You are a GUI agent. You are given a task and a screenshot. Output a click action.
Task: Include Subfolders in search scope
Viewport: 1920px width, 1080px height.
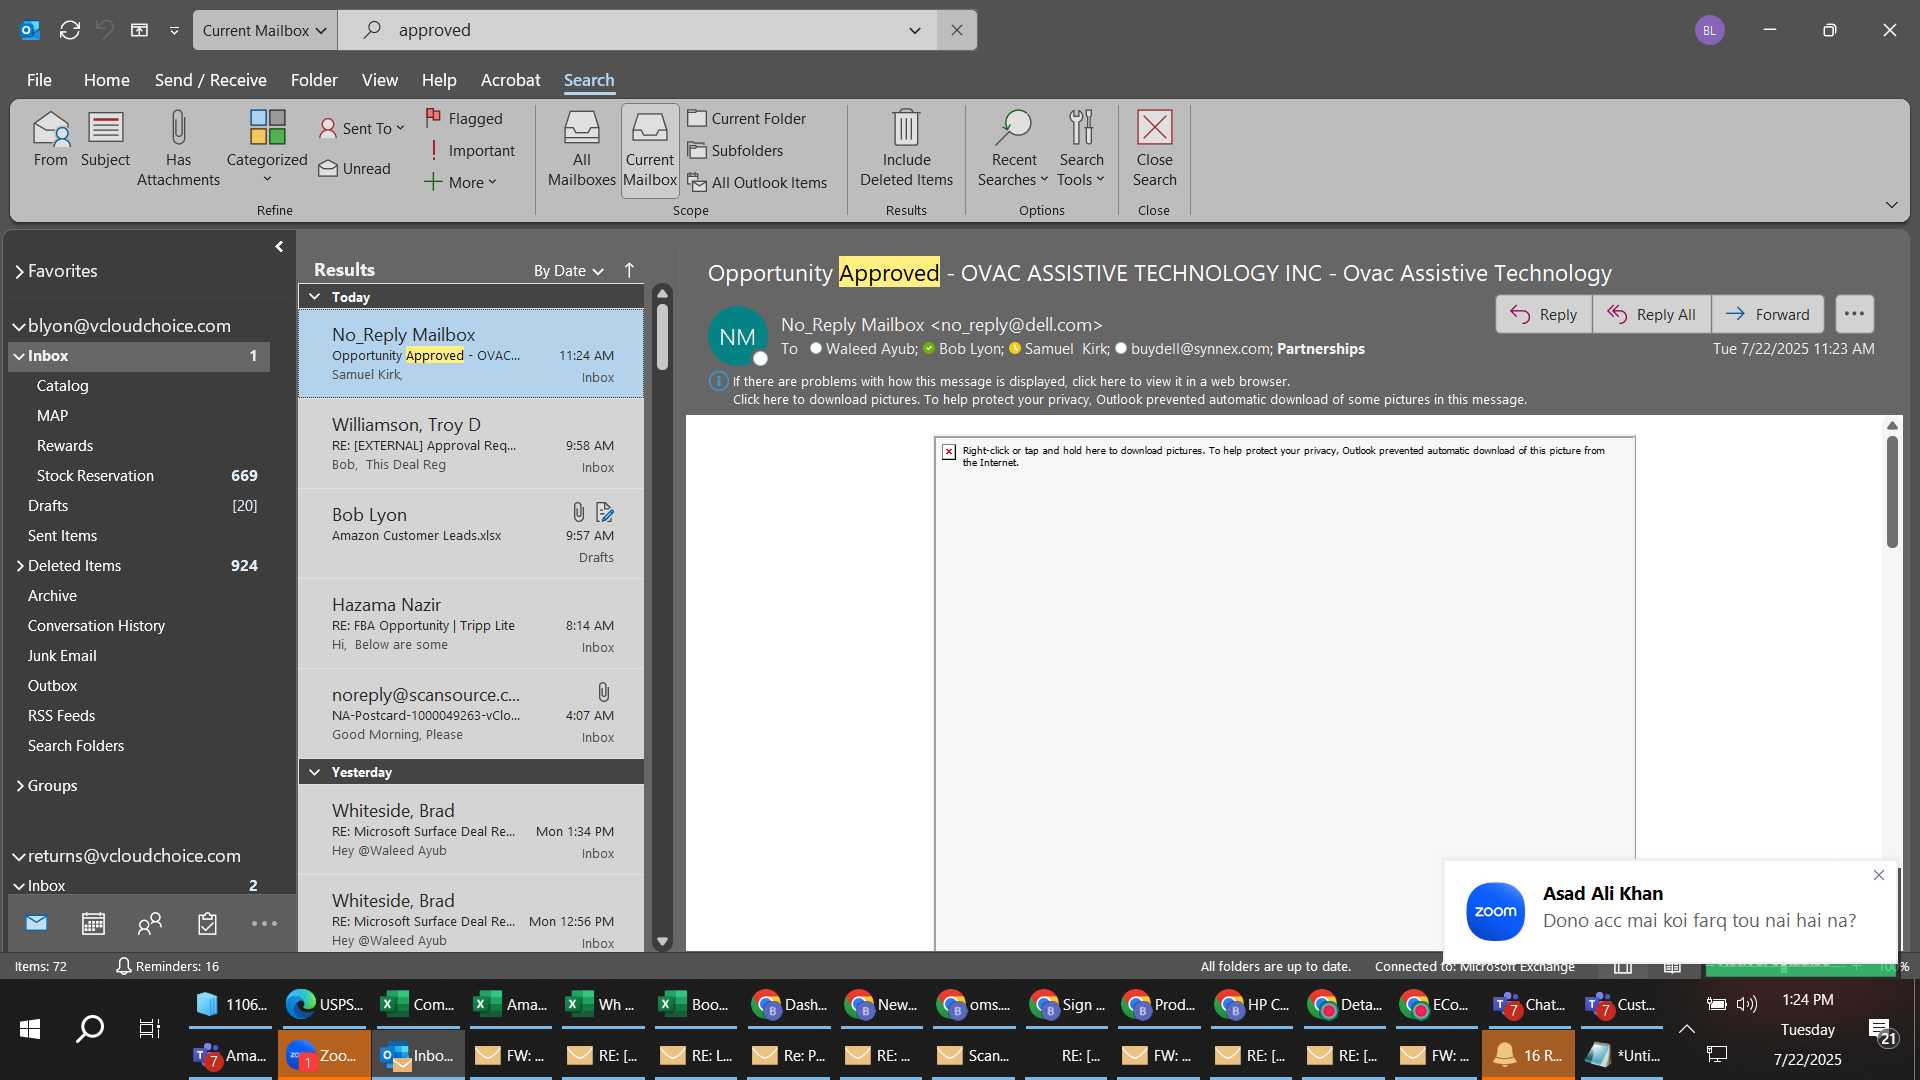(735, 150)
